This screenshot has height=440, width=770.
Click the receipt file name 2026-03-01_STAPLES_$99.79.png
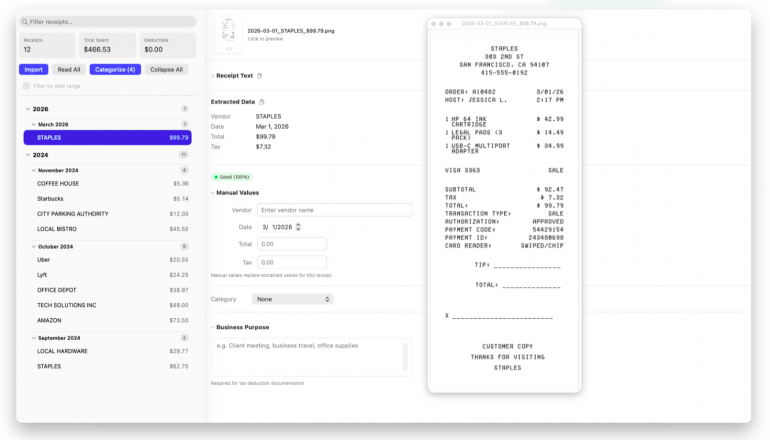point(291,30)
